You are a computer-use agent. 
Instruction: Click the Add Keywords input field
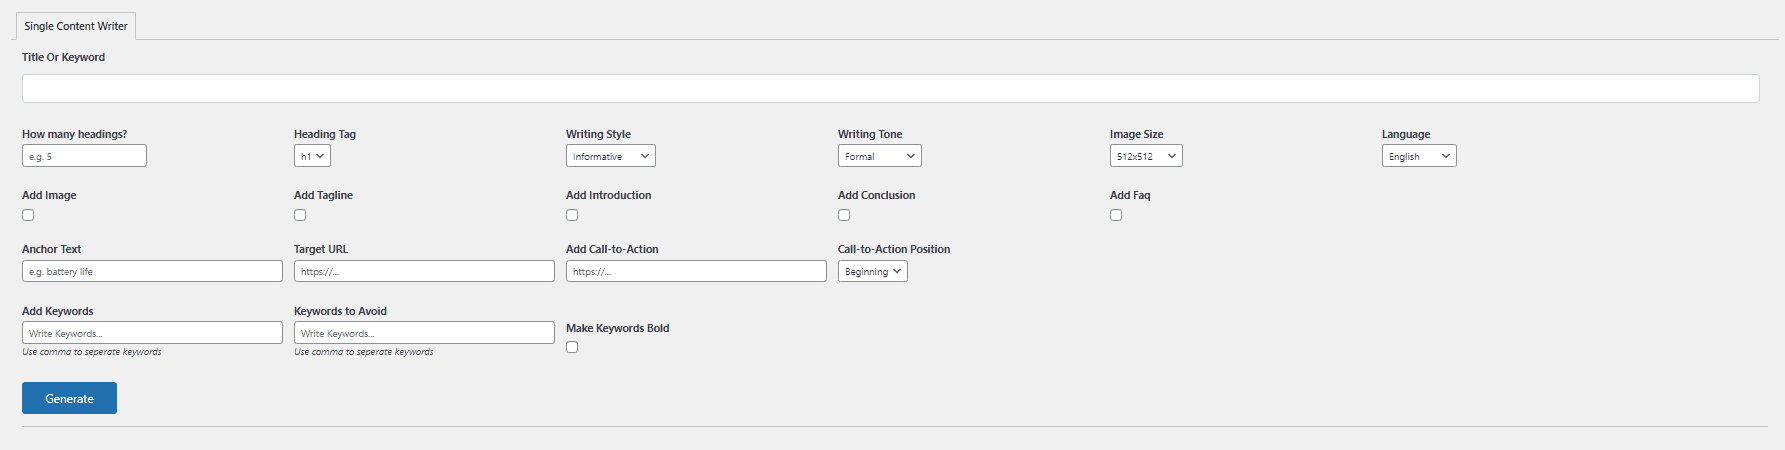tap(152, 333)
